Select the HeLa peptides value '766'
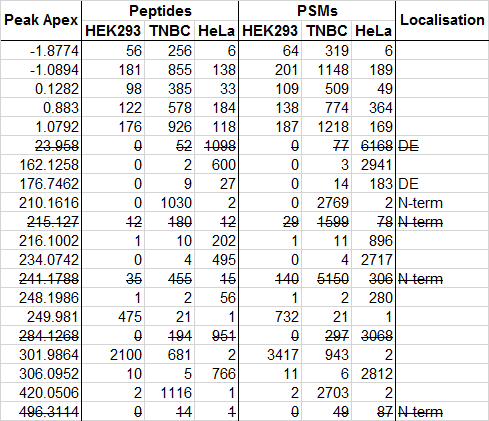Viewport: 489px width, 421px height. (x=216, y=374)
